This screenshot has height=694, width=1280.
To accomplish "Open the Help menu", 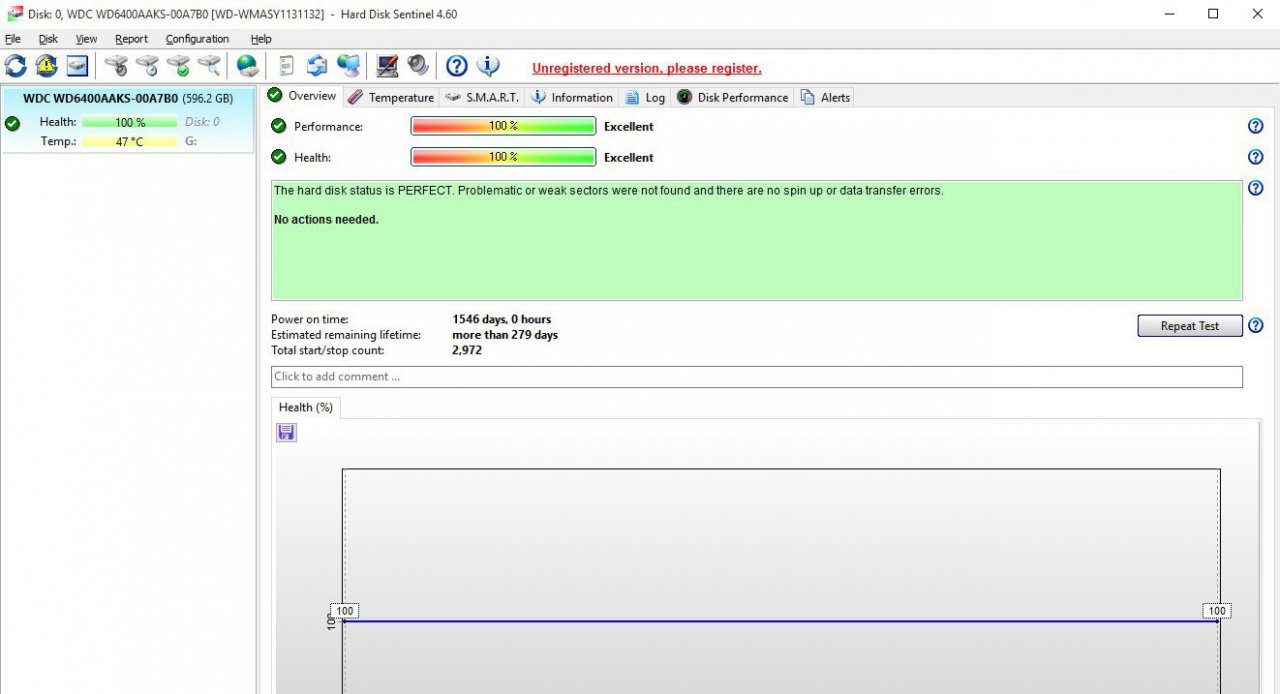I will (261, 39).
